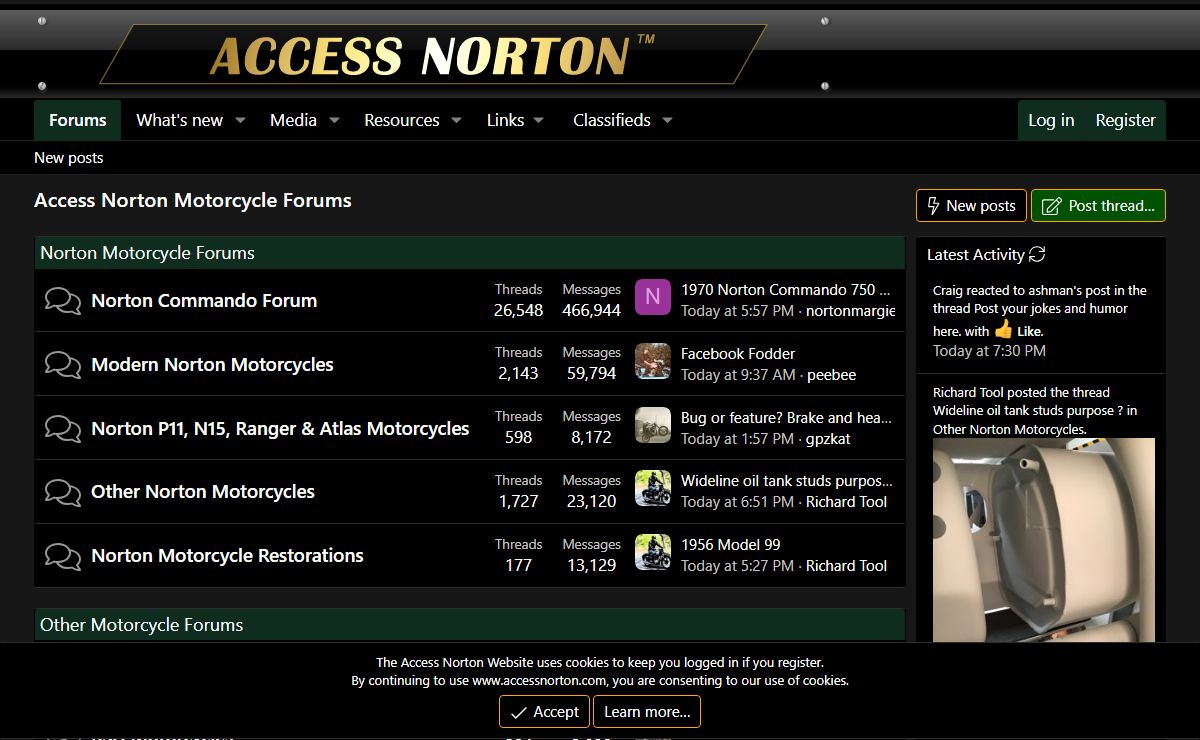Viewport: 1200px width, 740px height.
Task: Open the Other Norton Motorcycles forum link
Action: pyautogui.click(x=203, y=492)
